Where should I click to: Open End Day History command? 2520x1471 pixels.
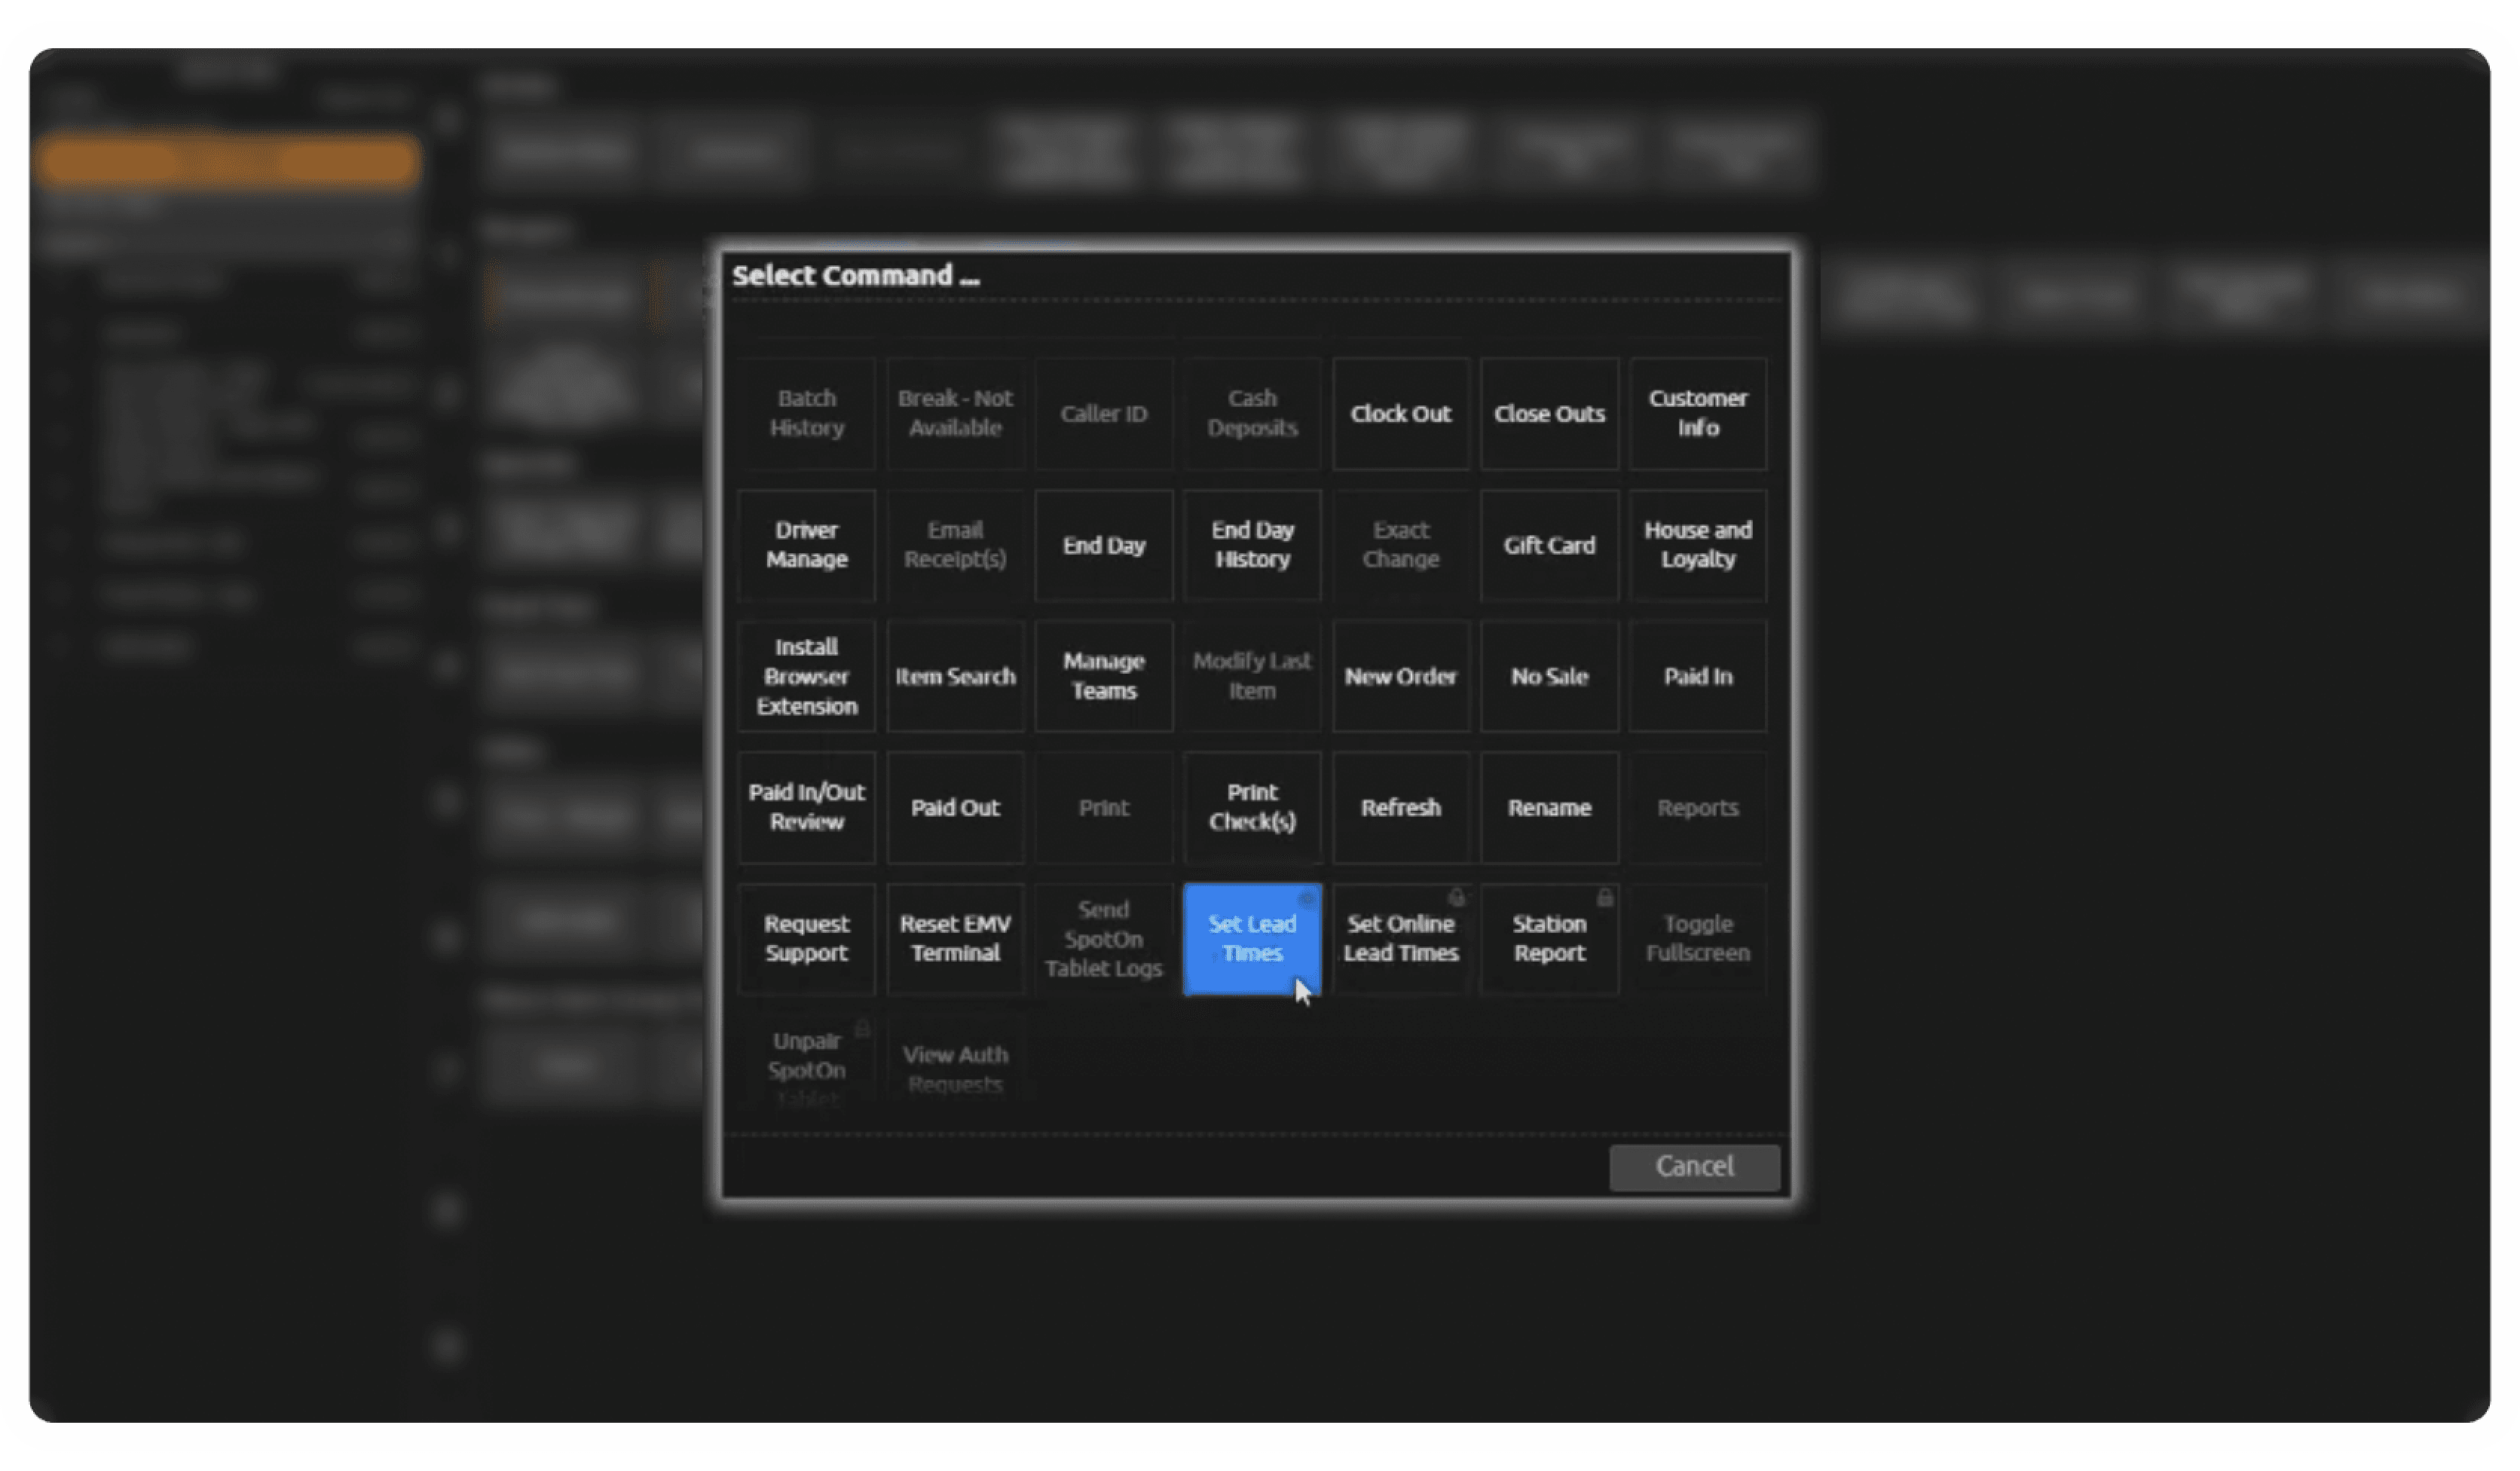pyautogui.click(x=1252, y=545)
